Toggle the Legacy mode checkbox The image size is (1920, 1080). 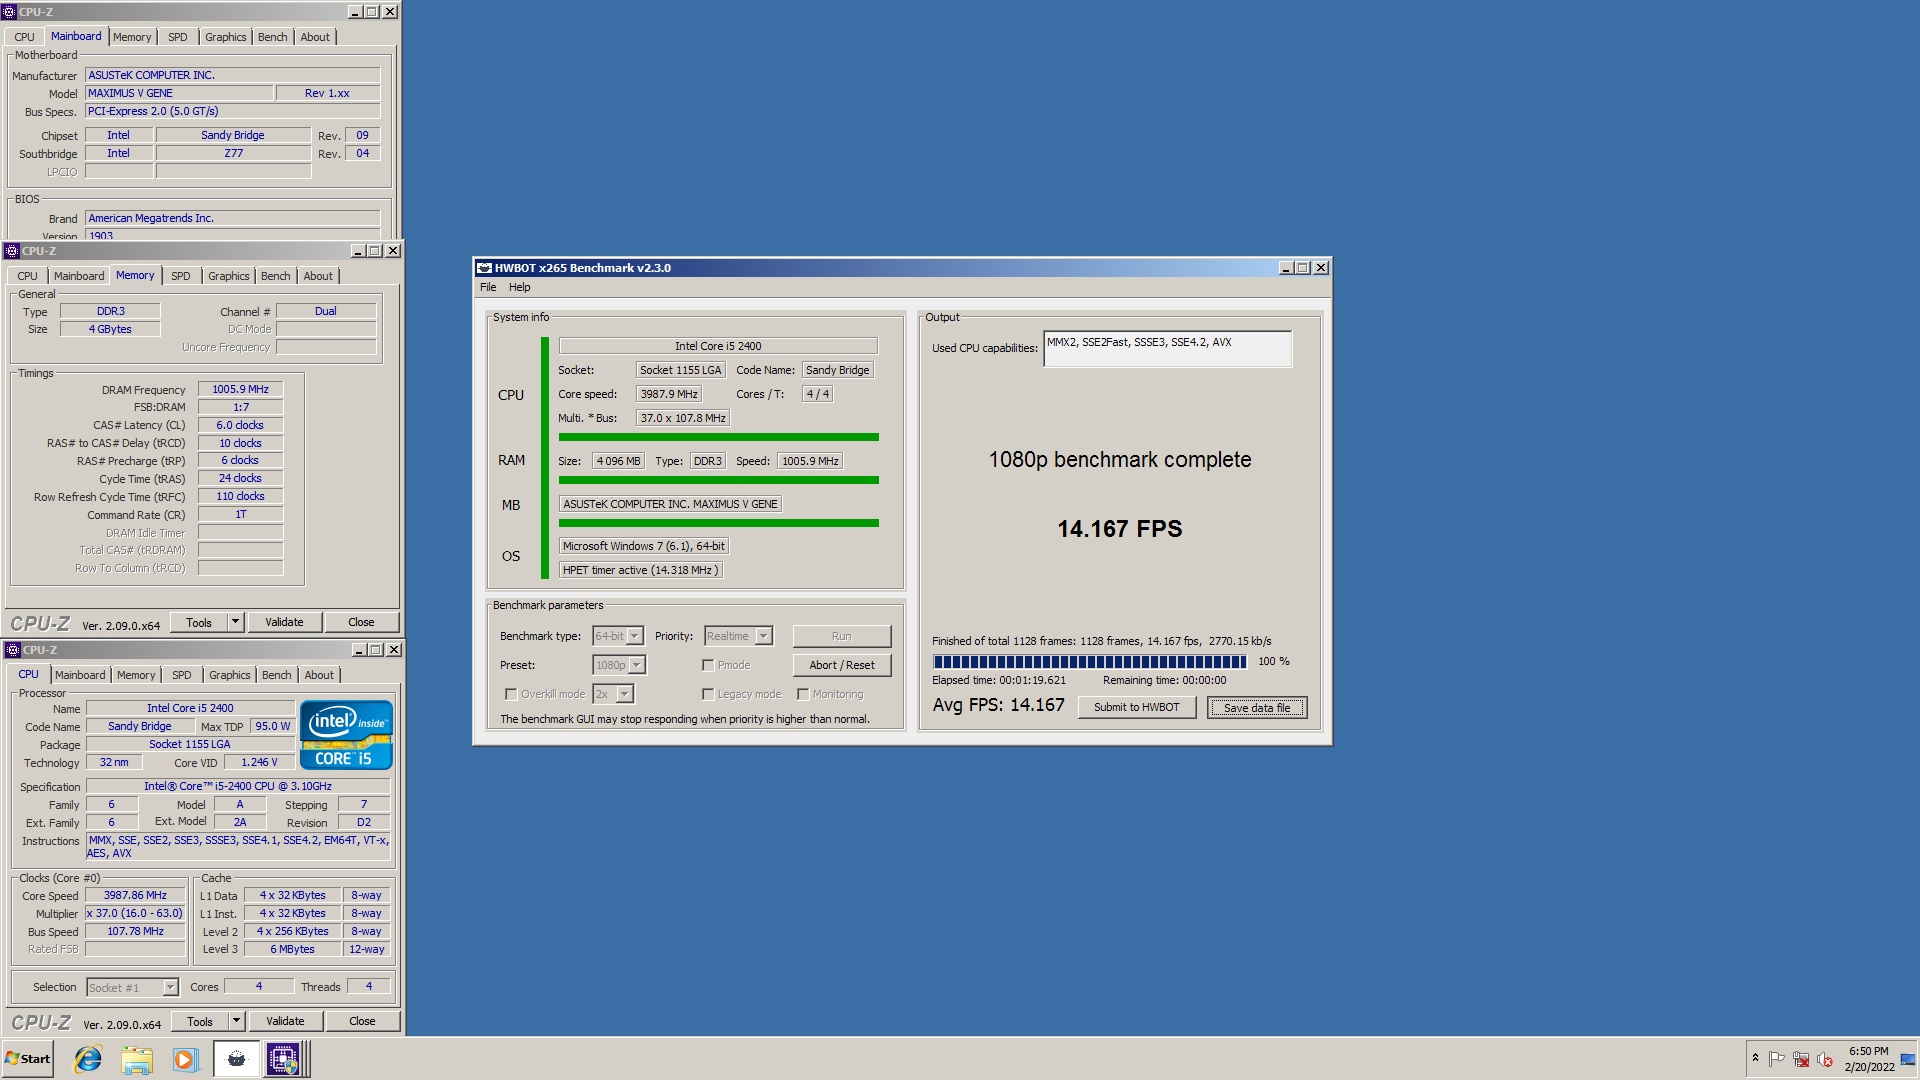pyautogui.click(x=708, y=694)
